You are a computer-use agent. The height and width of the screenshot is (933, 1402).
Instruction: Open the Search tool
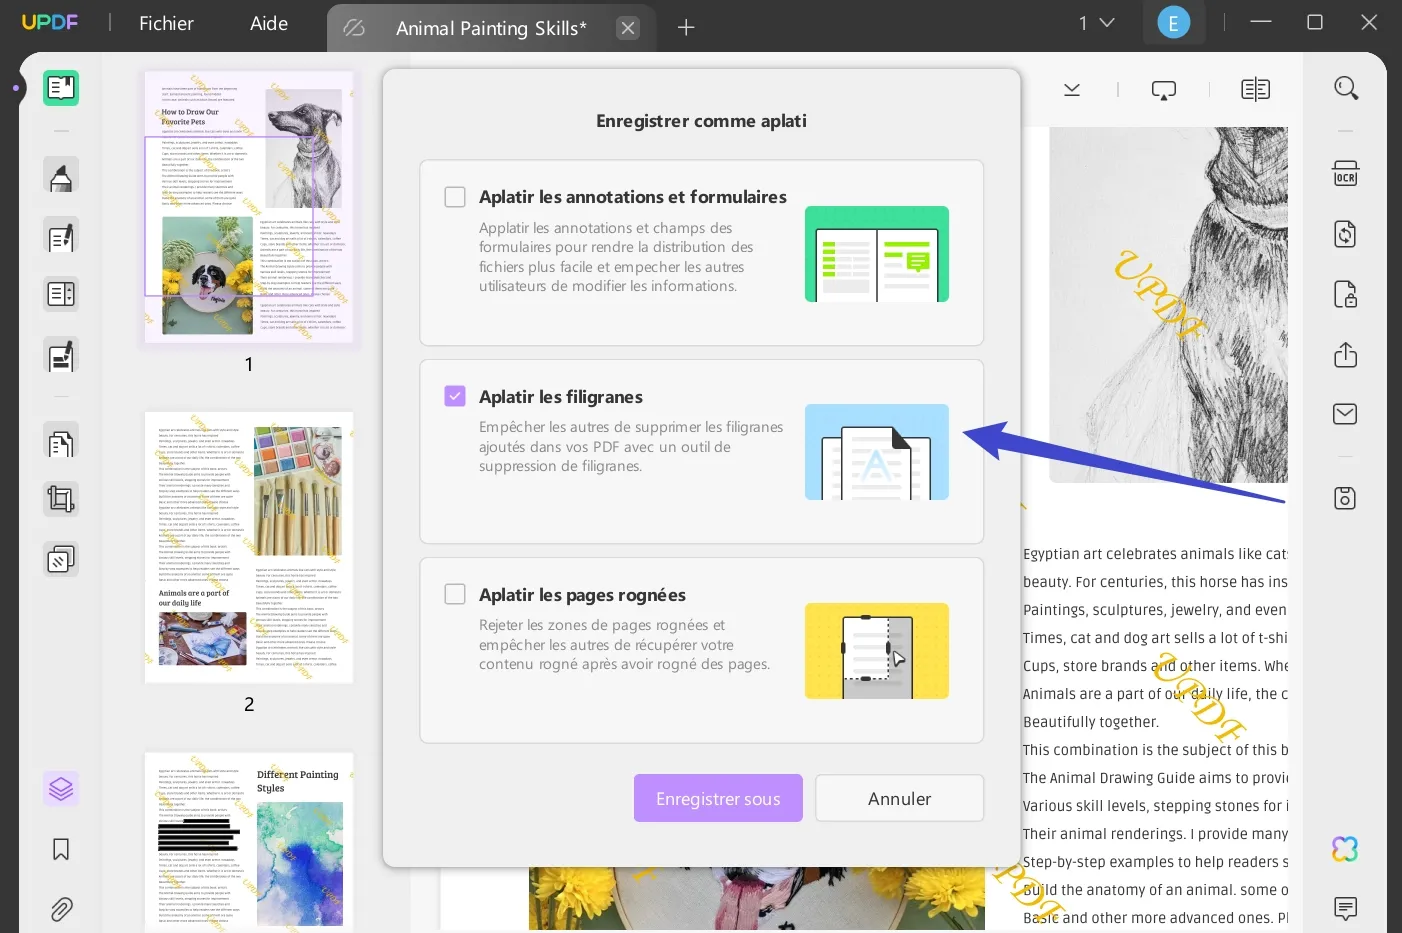[x=1345, y=88]
